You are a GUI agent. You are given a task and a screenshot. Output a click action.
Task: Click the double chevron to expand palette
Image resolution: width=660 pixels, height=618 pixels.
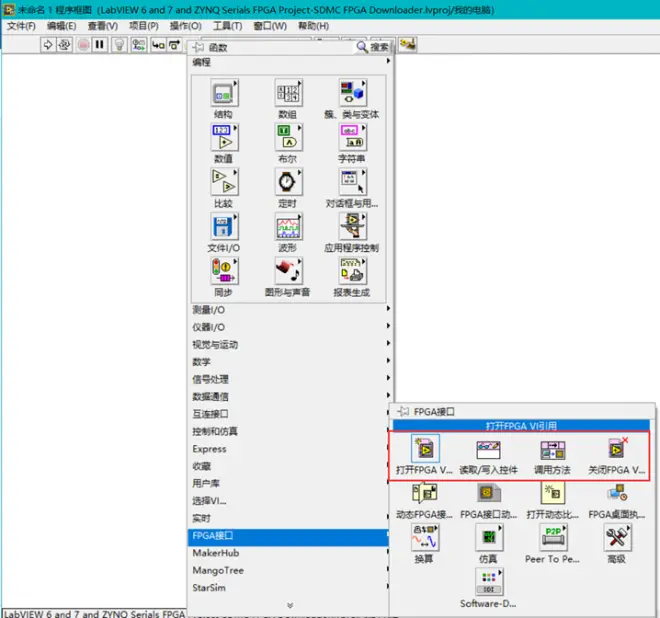coord(290,605)
